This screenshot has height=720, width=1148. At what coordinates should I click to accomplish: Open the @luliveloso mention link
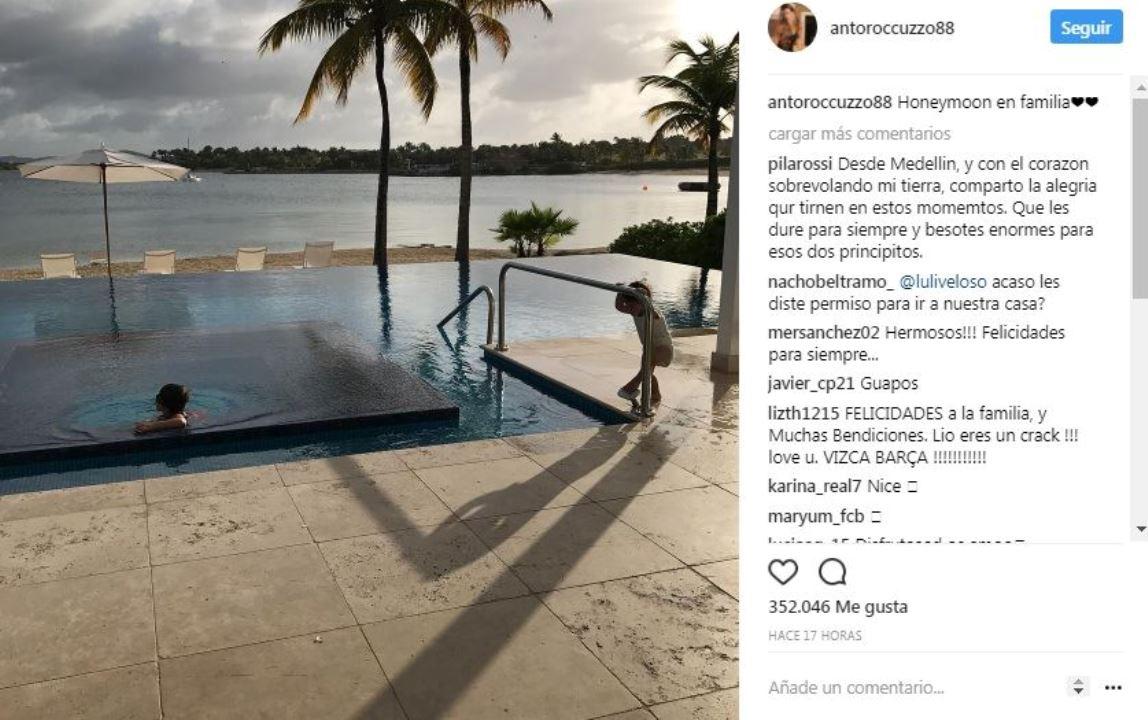942,281
